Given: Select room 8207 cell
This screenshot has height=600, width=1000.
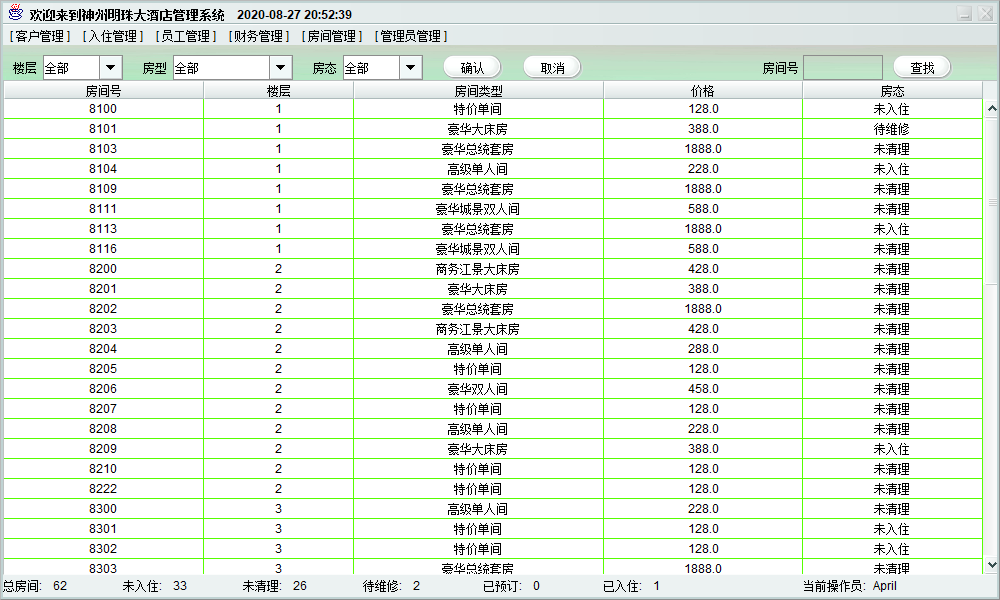Looking at the screenshot, I should [103, 409].
